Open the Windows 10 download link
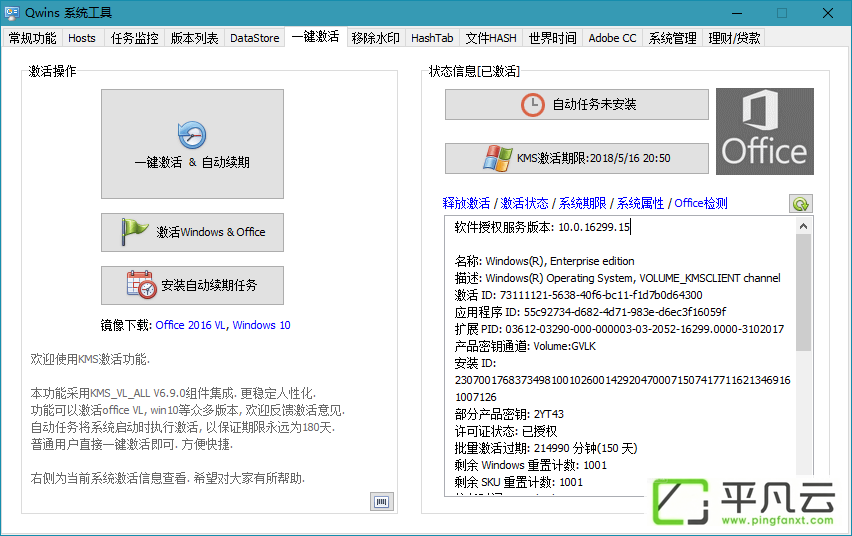The image size is (852, 536). coord(261,325)
